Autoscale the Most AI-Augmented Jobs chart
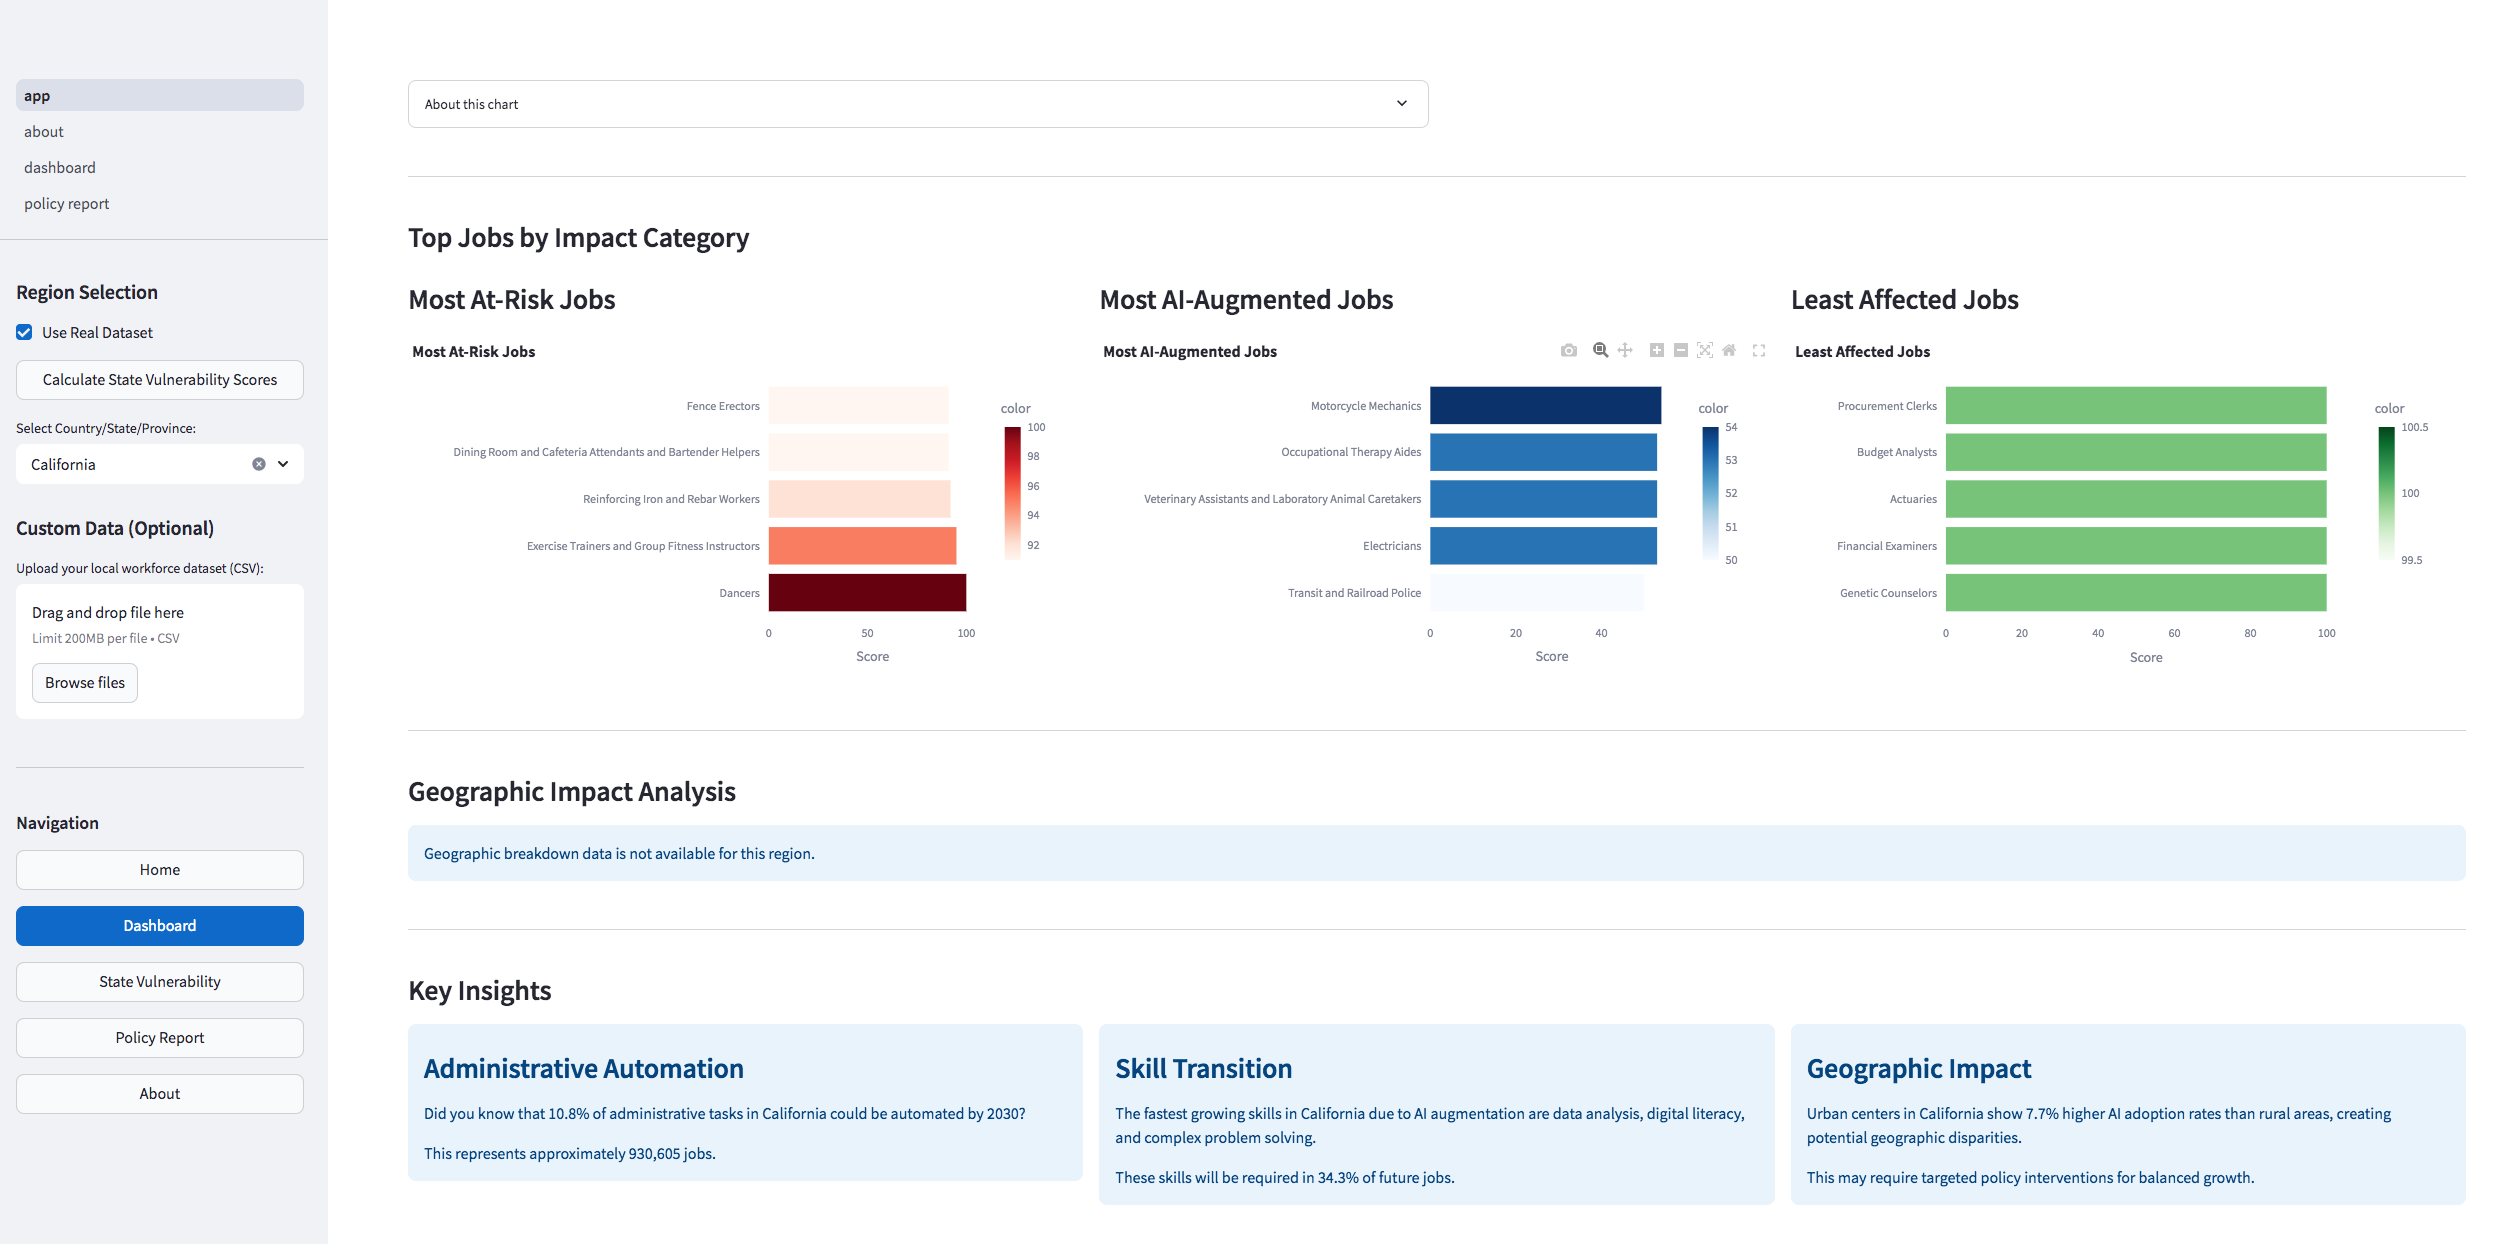 (1705, 350)
